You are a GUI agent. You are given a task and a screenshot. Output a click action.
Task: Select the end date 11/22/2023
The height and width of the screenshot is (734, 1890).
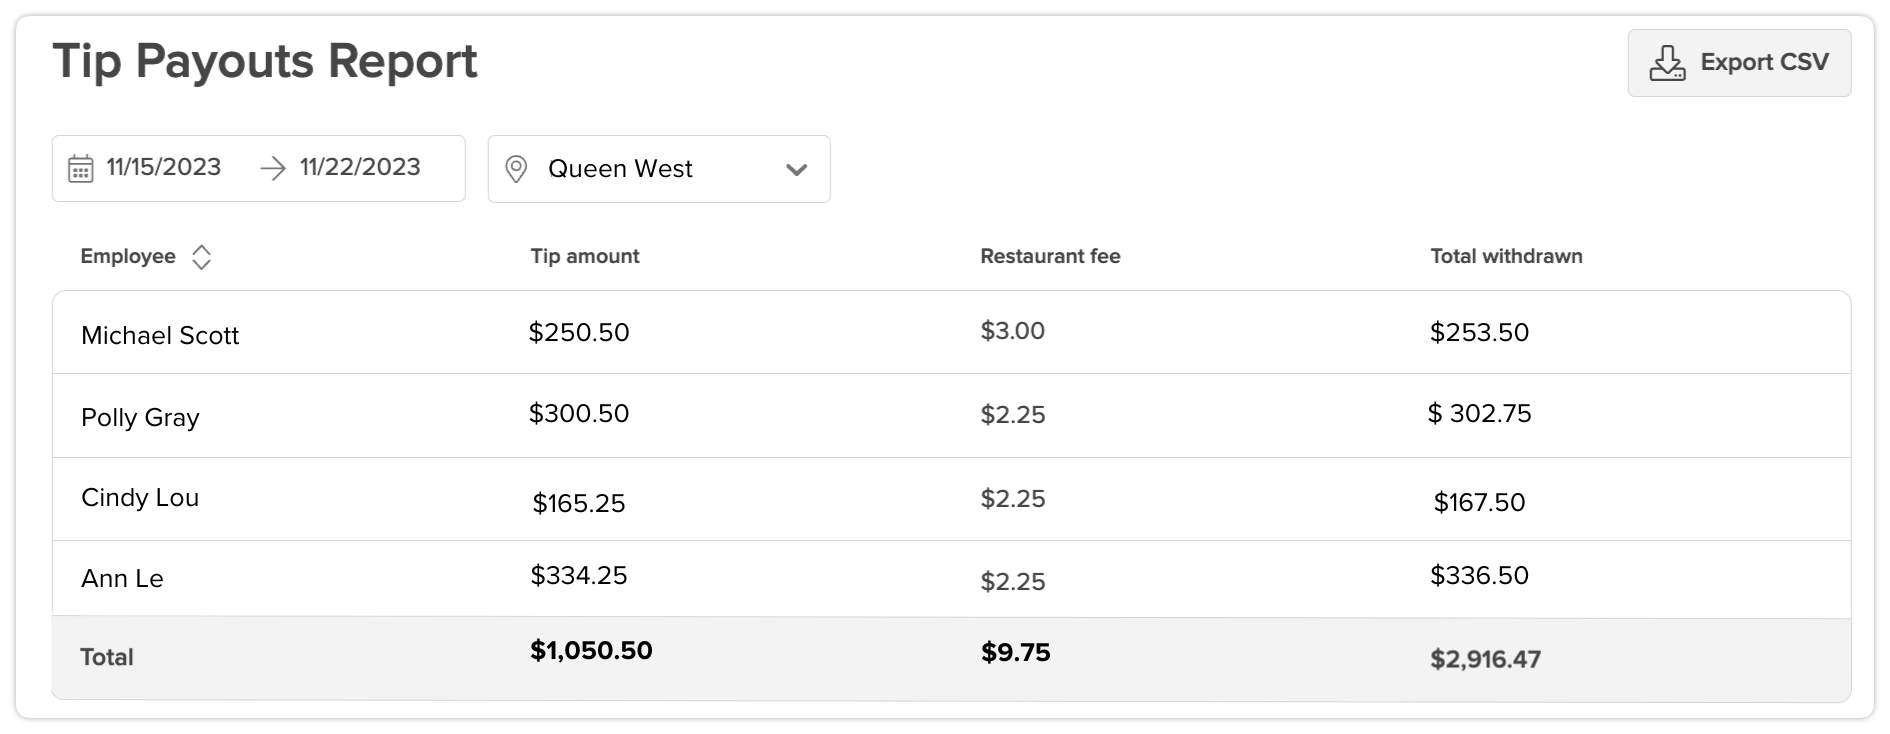[x=360, y=167]
